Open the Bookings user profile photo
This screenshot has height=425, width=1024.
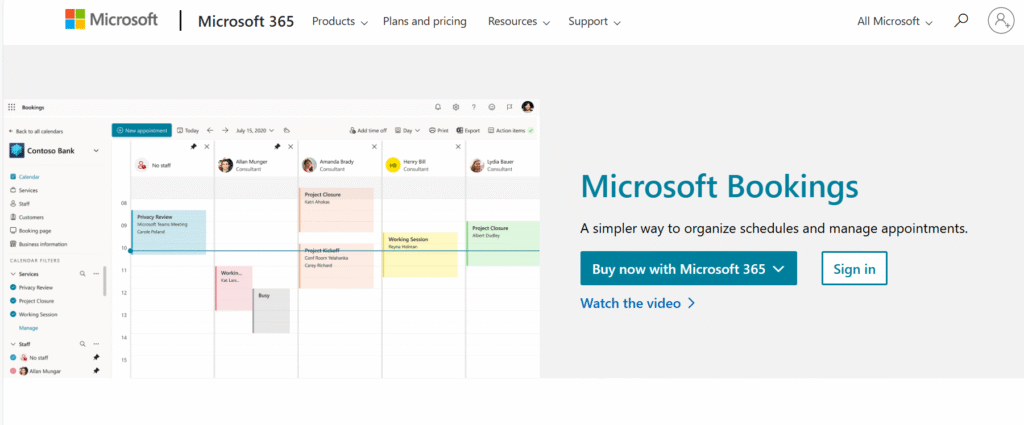pos(528,106)
